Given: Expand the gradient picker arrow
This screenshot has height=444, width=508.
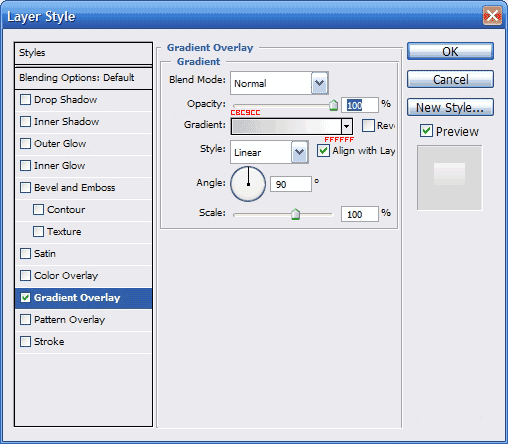Looking at the screenshot, I should pos(347,126).
